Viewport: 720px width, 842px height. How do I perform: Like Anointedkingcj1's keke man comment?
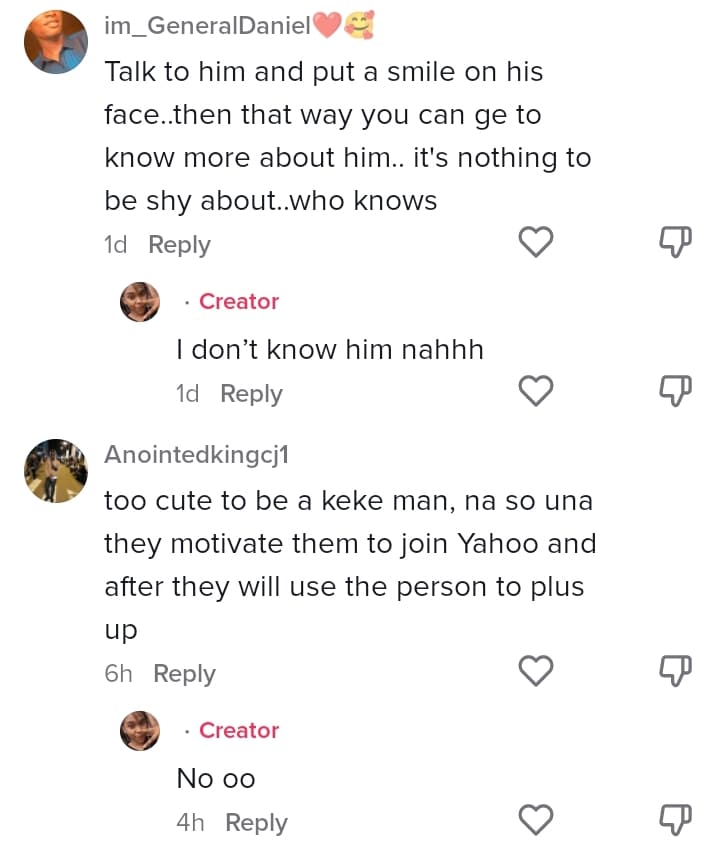click(537, 671)
